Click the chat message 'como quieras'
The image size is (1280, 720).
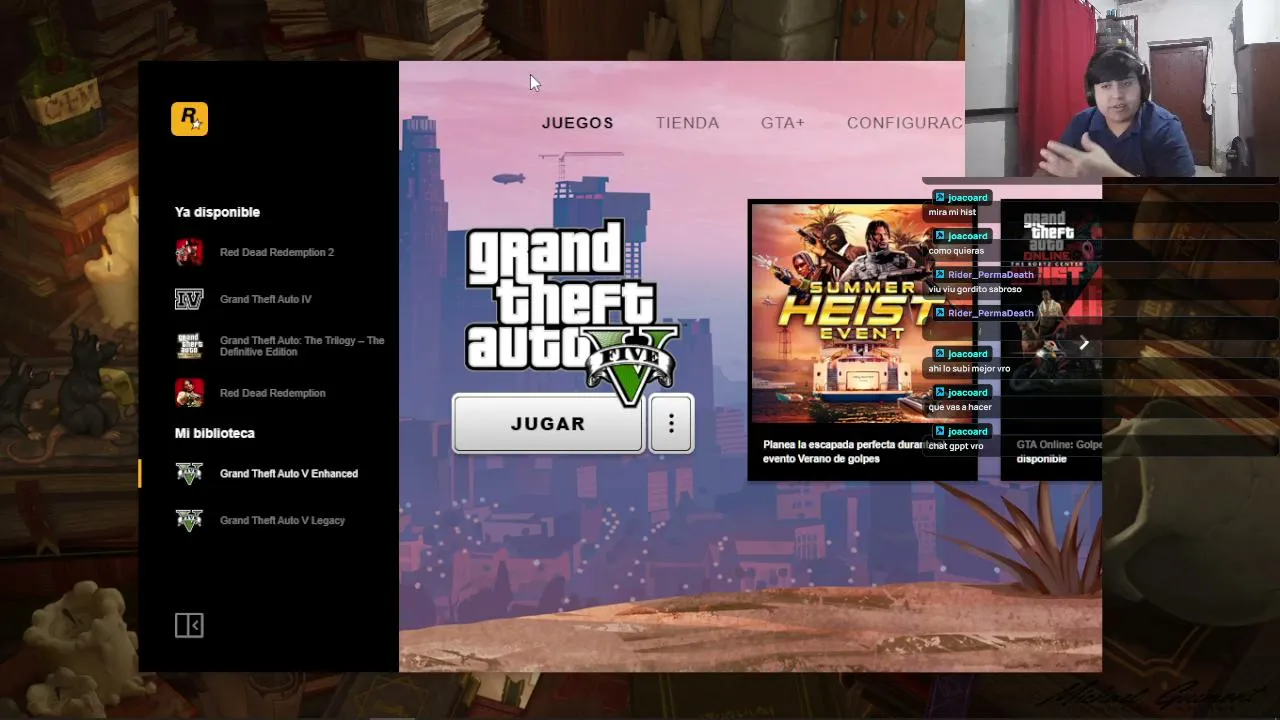956,251
